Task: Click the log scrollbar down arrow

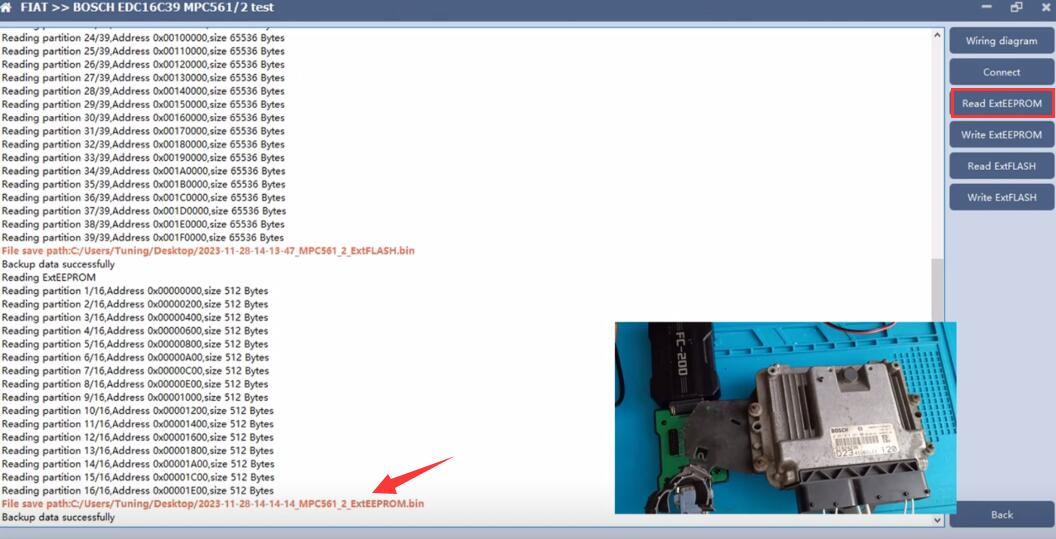Action: tap(937, 519)
